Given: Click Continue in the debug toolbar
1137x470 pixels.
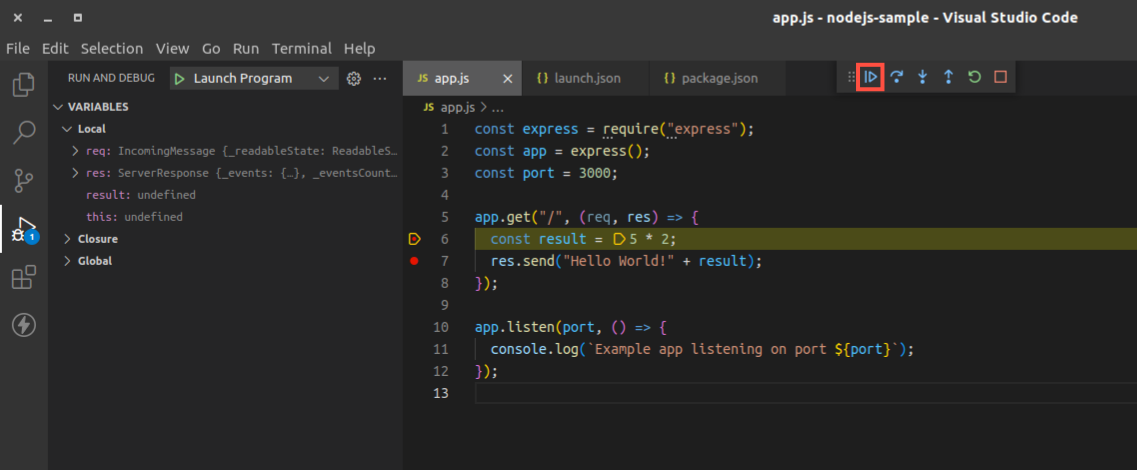Looking at the screenshot, I should pos(871,77).
